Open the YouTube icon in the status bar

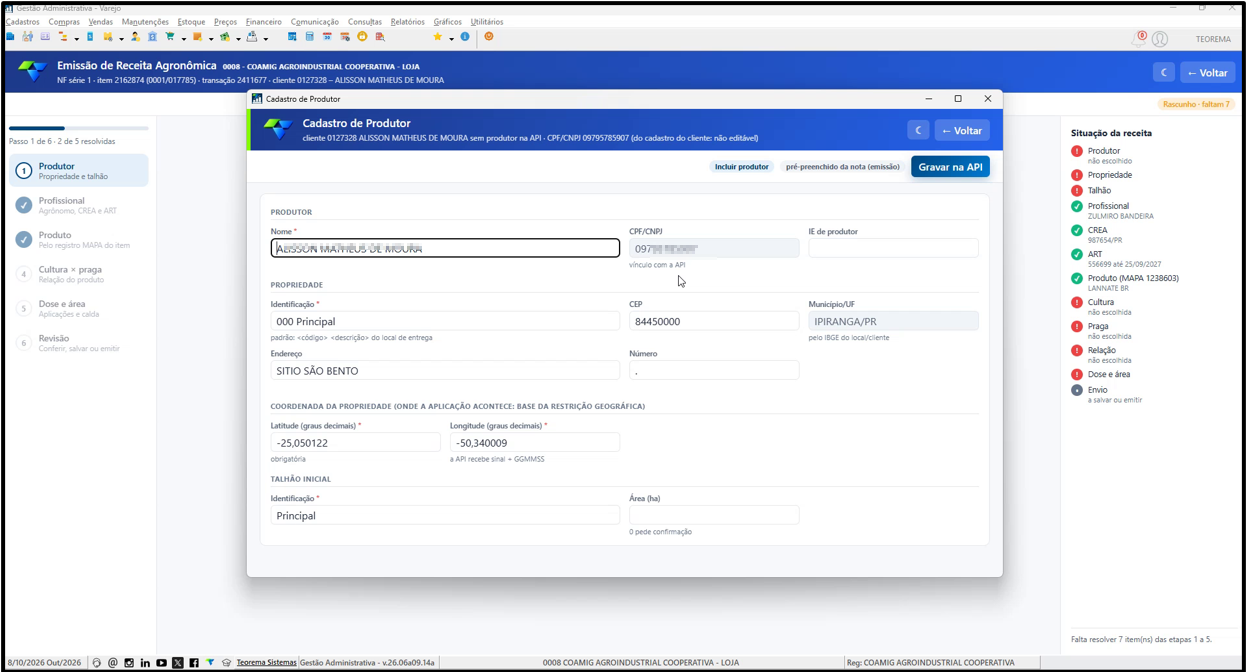pos(161,663)
